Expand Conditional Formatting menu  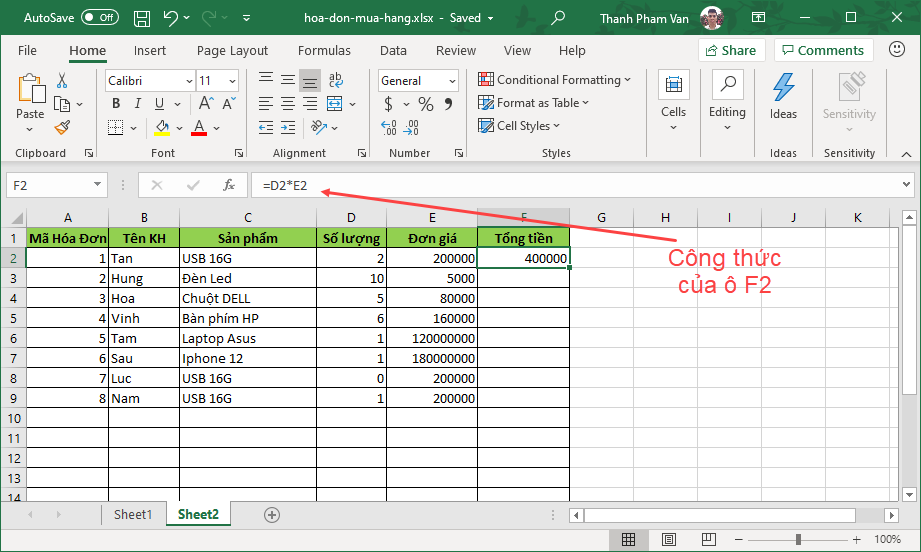[554, 79]
